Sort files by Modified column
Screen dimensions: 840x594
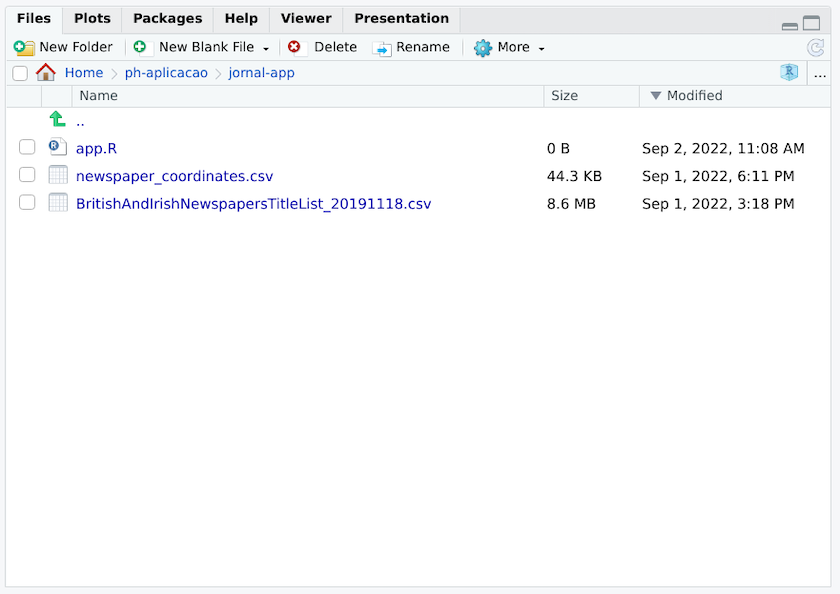click(x=694, y=96)
